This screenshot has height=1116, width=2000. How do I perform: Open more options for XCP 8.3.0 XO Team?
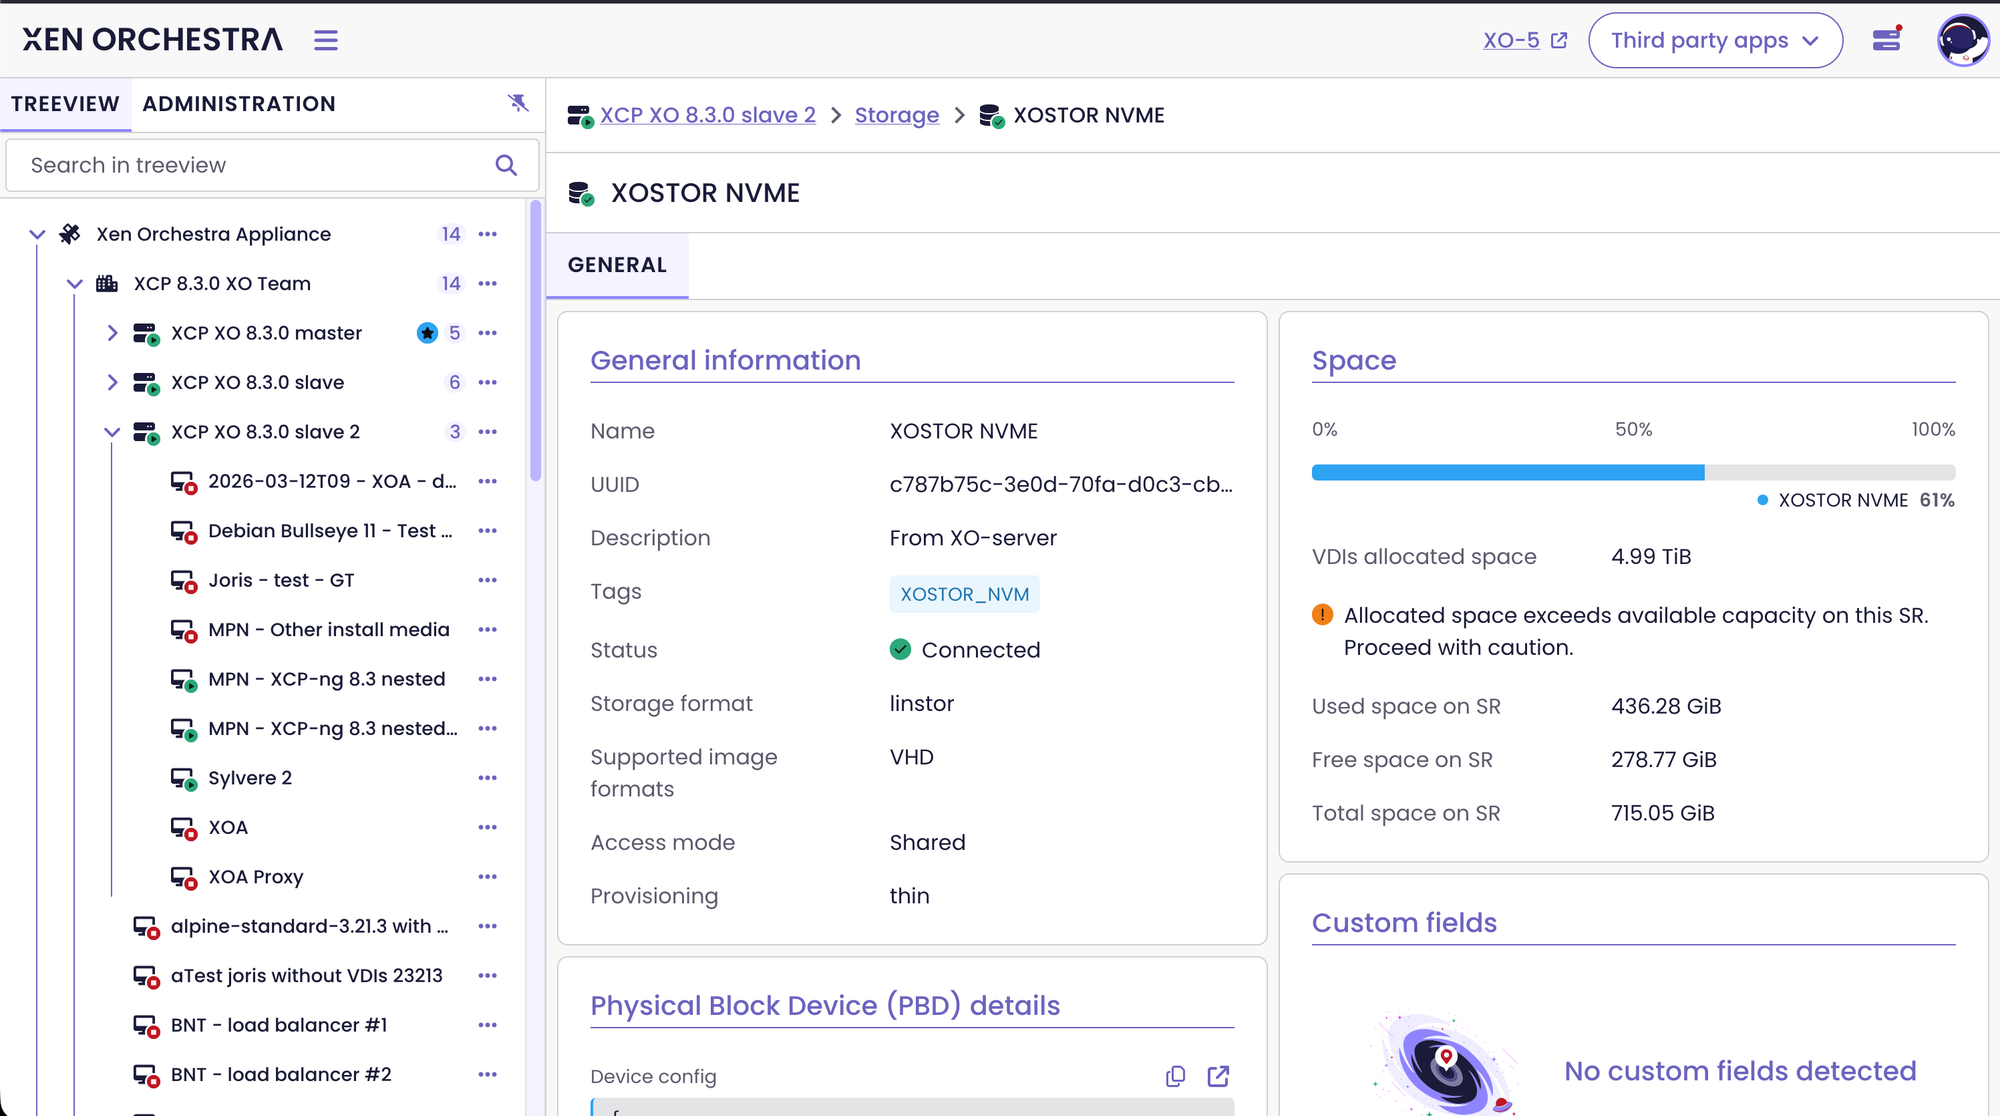pos(488,284)
